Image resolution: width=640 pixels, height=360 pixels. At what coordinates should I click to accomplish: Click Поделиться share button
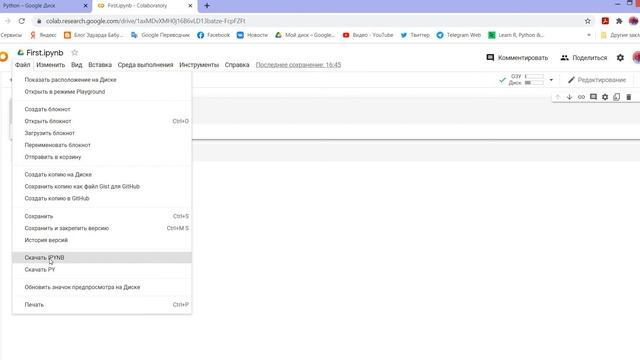point(584,58)
